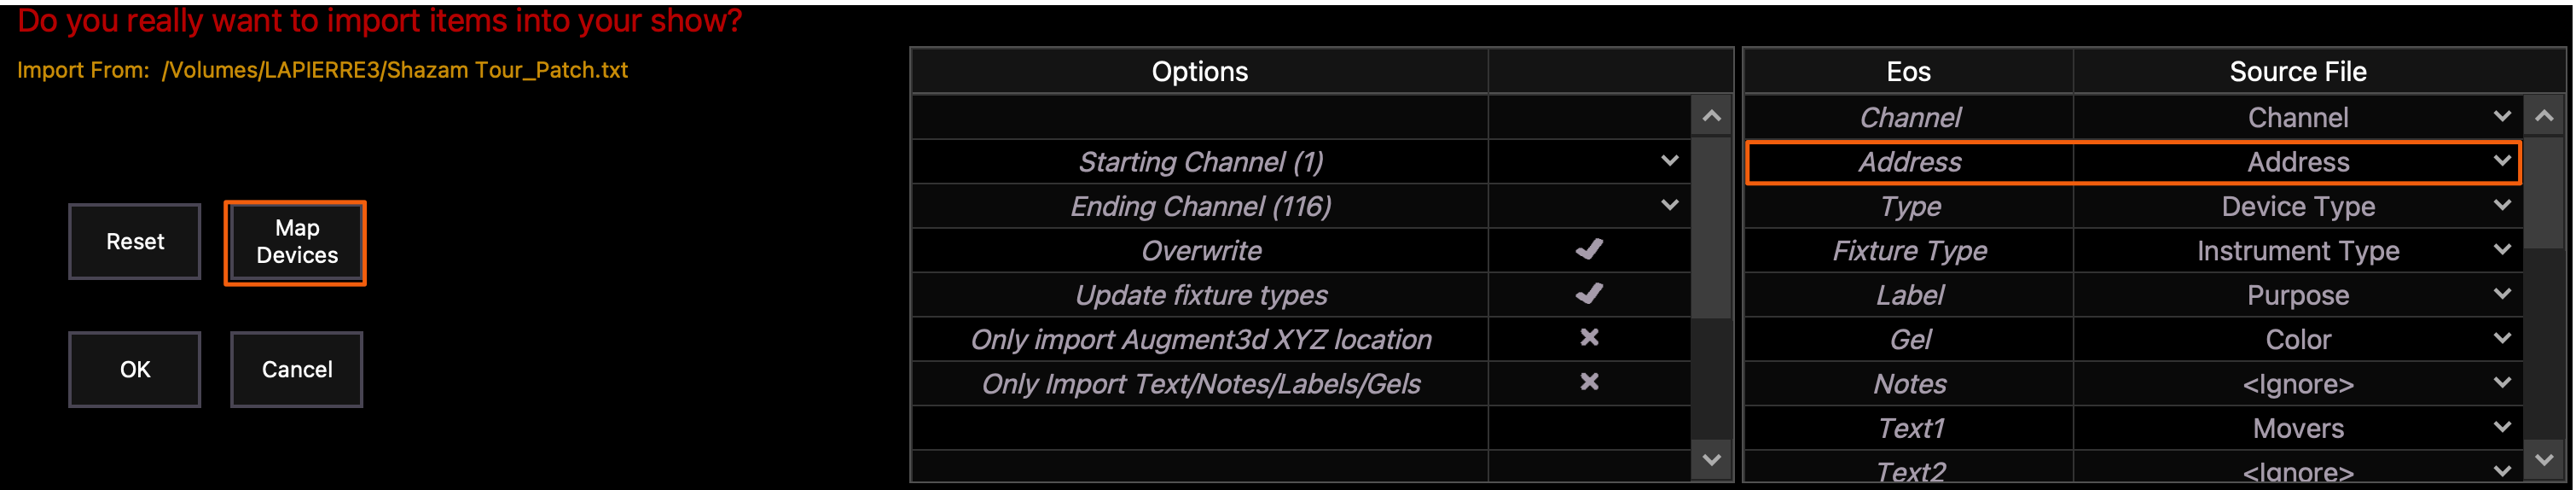Enable Only import Augment3d XYZ location

point(1588,338)
